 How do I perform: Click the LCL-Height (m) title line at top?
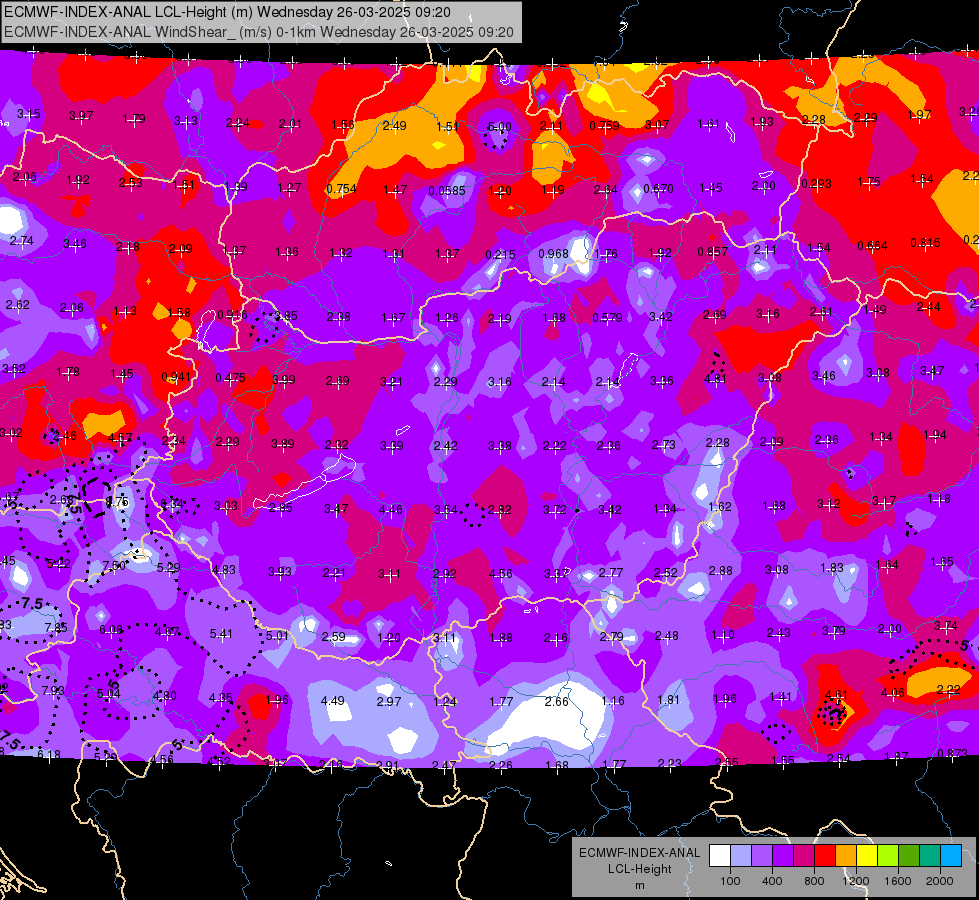(227, 12)
